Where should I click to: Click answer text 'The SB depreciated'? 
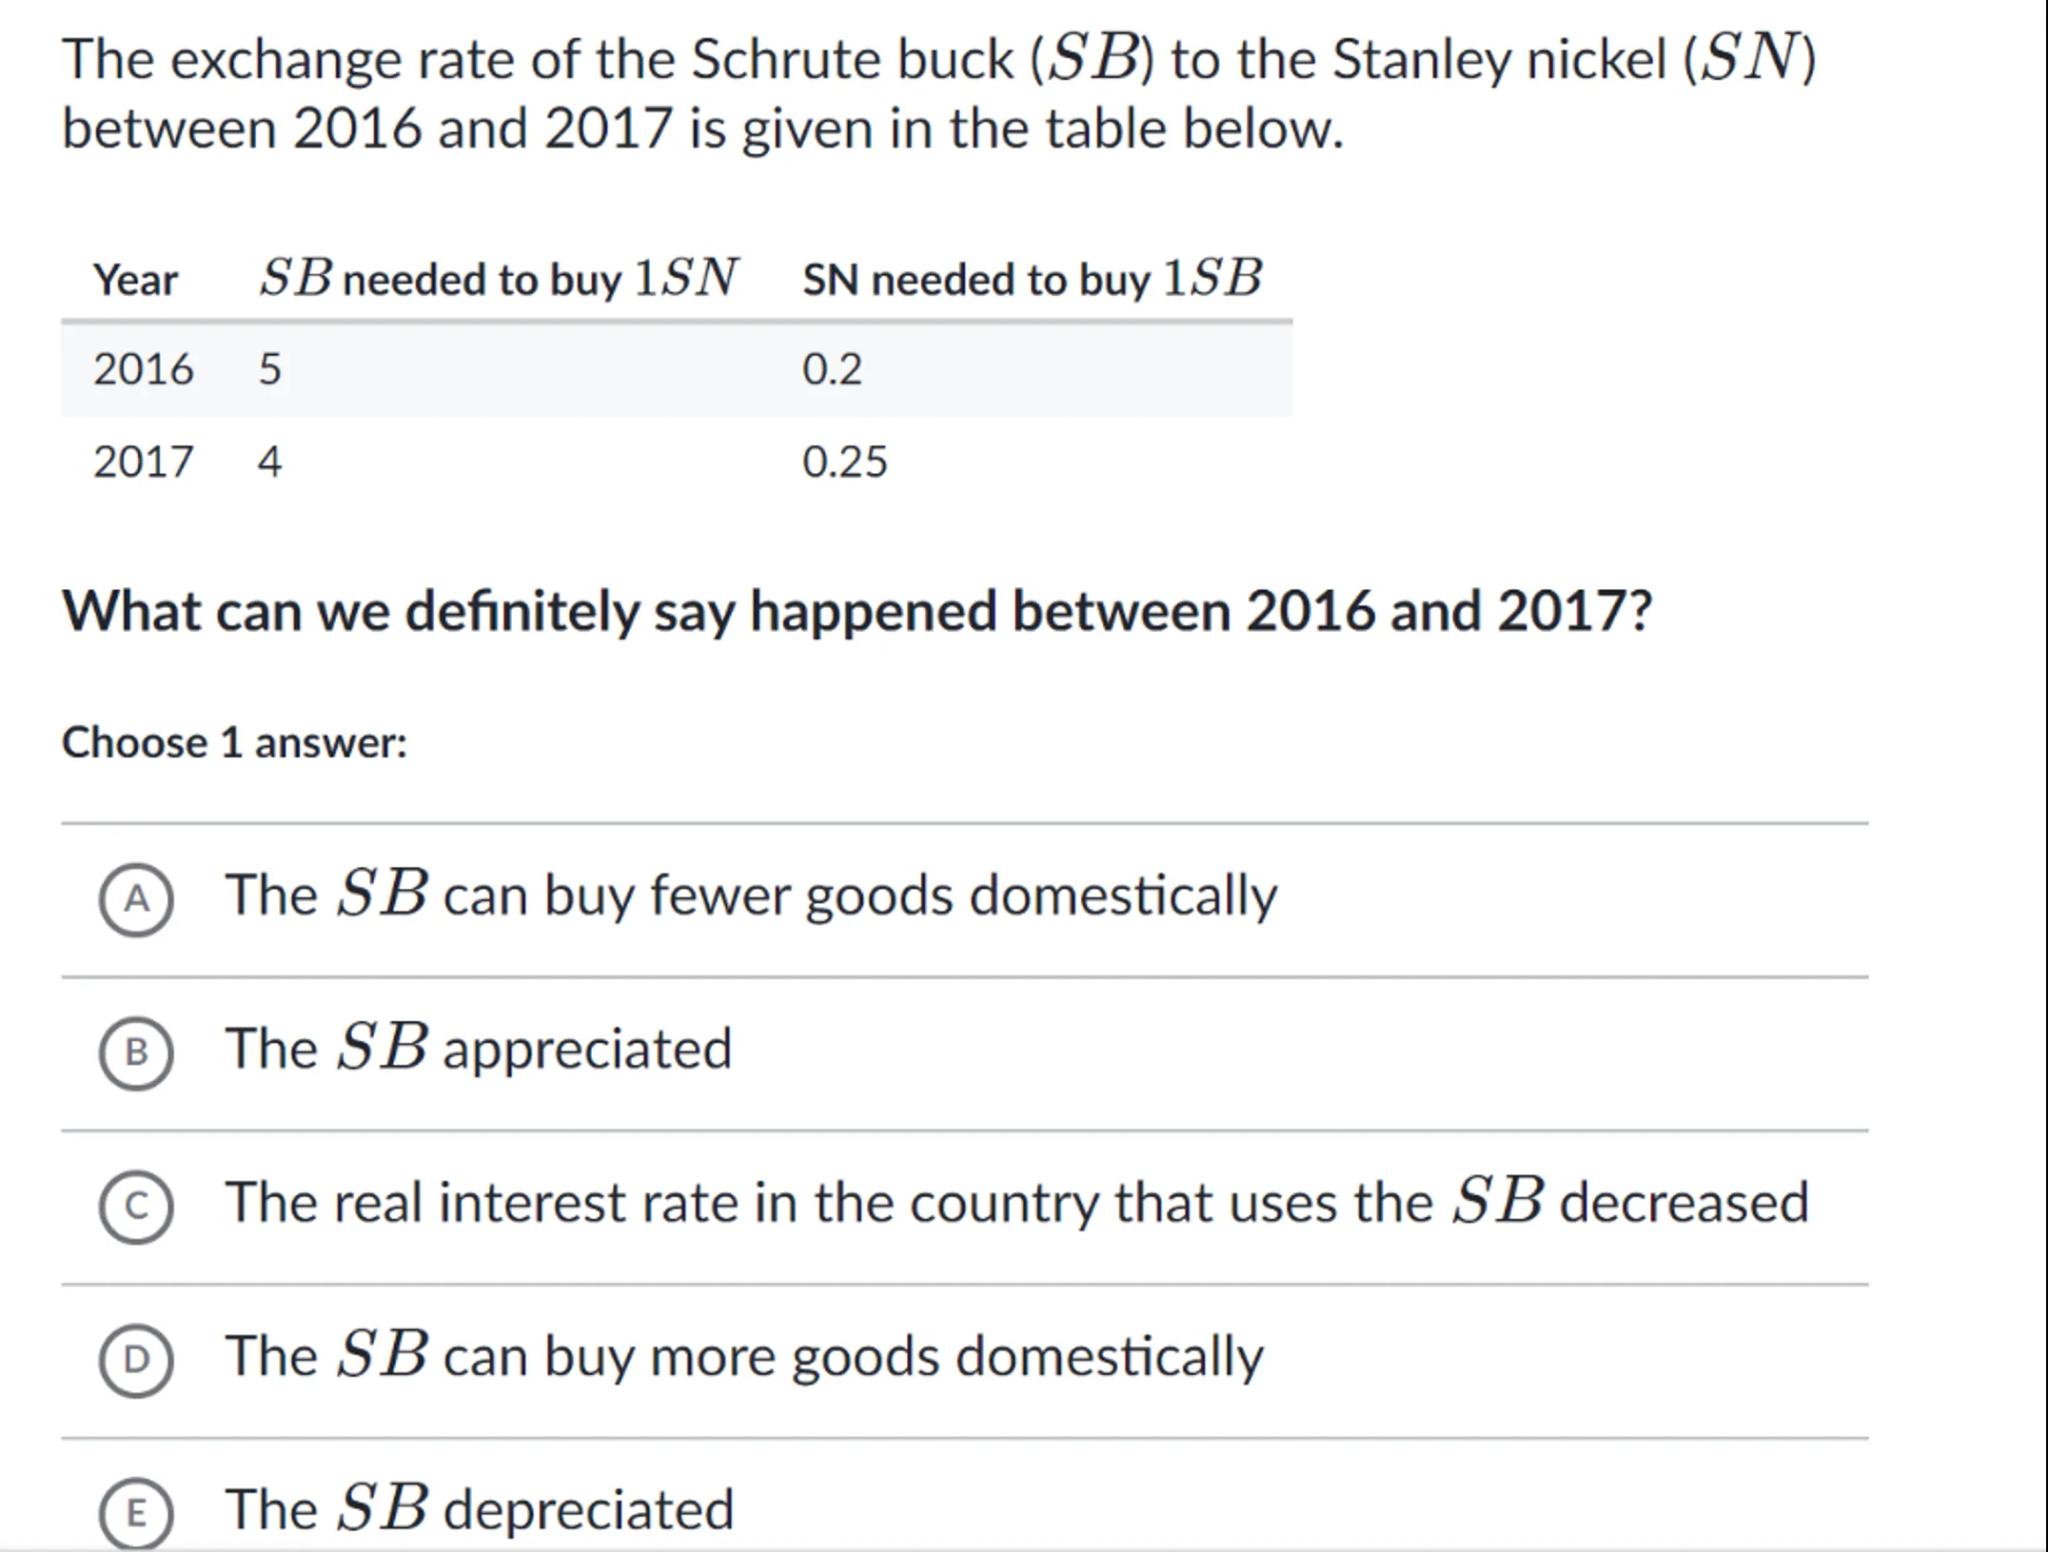tap(480, 1509)
